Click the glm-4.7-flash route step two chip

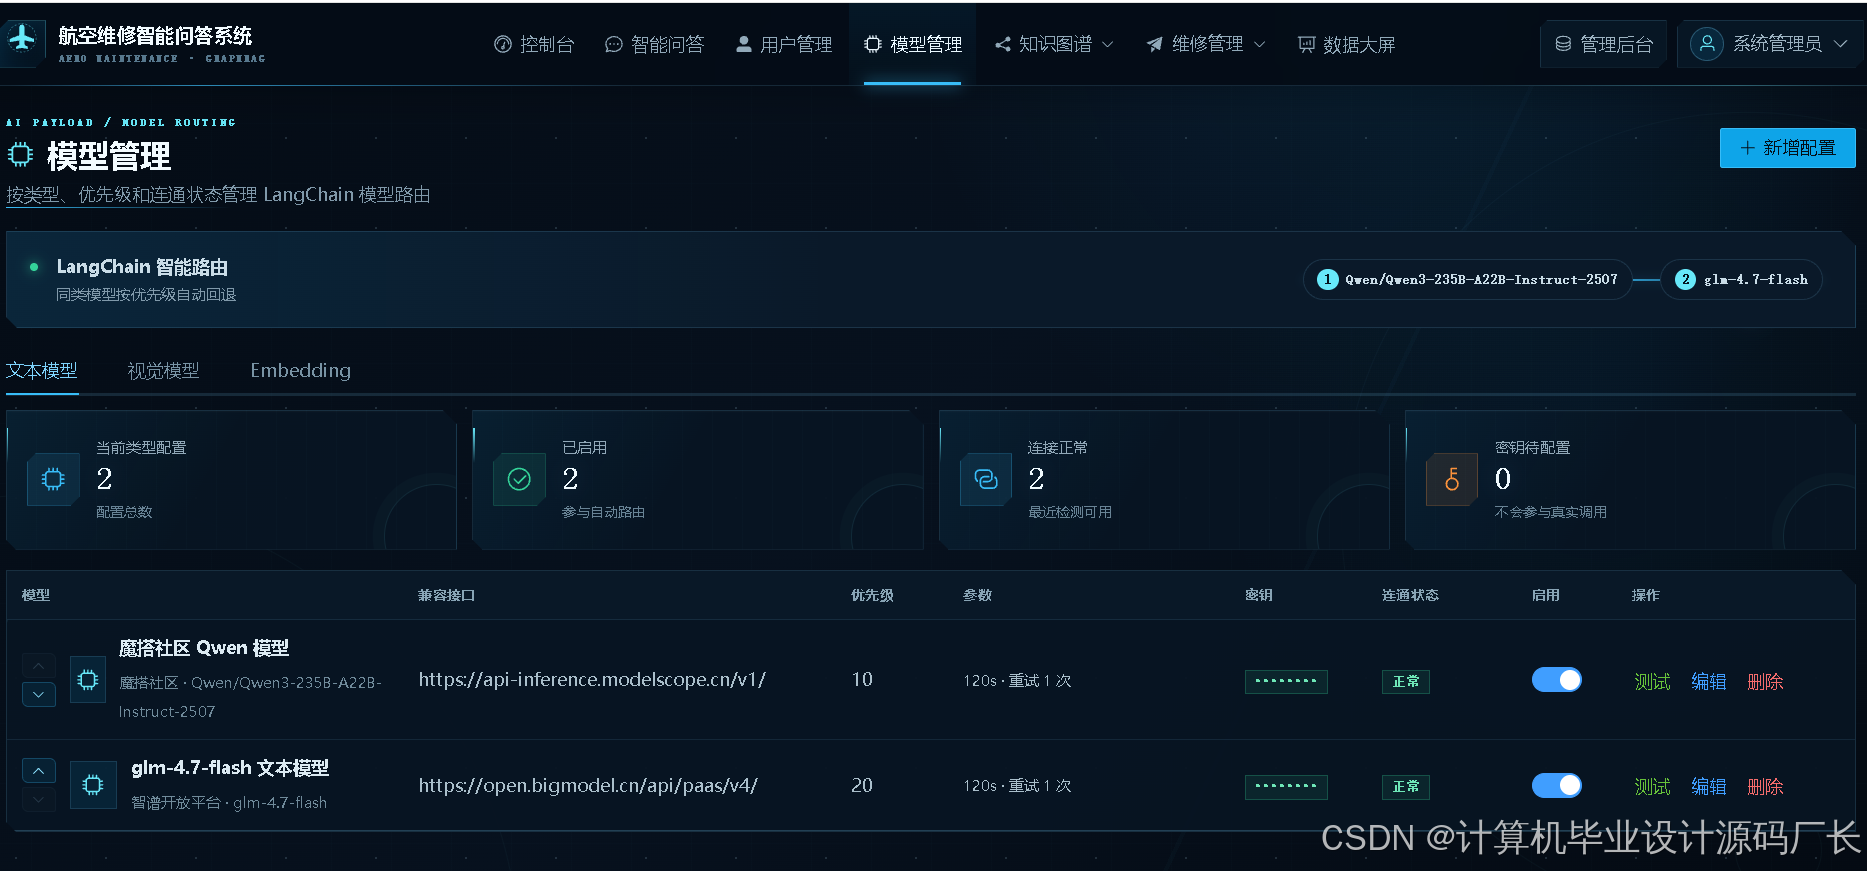1741,279
